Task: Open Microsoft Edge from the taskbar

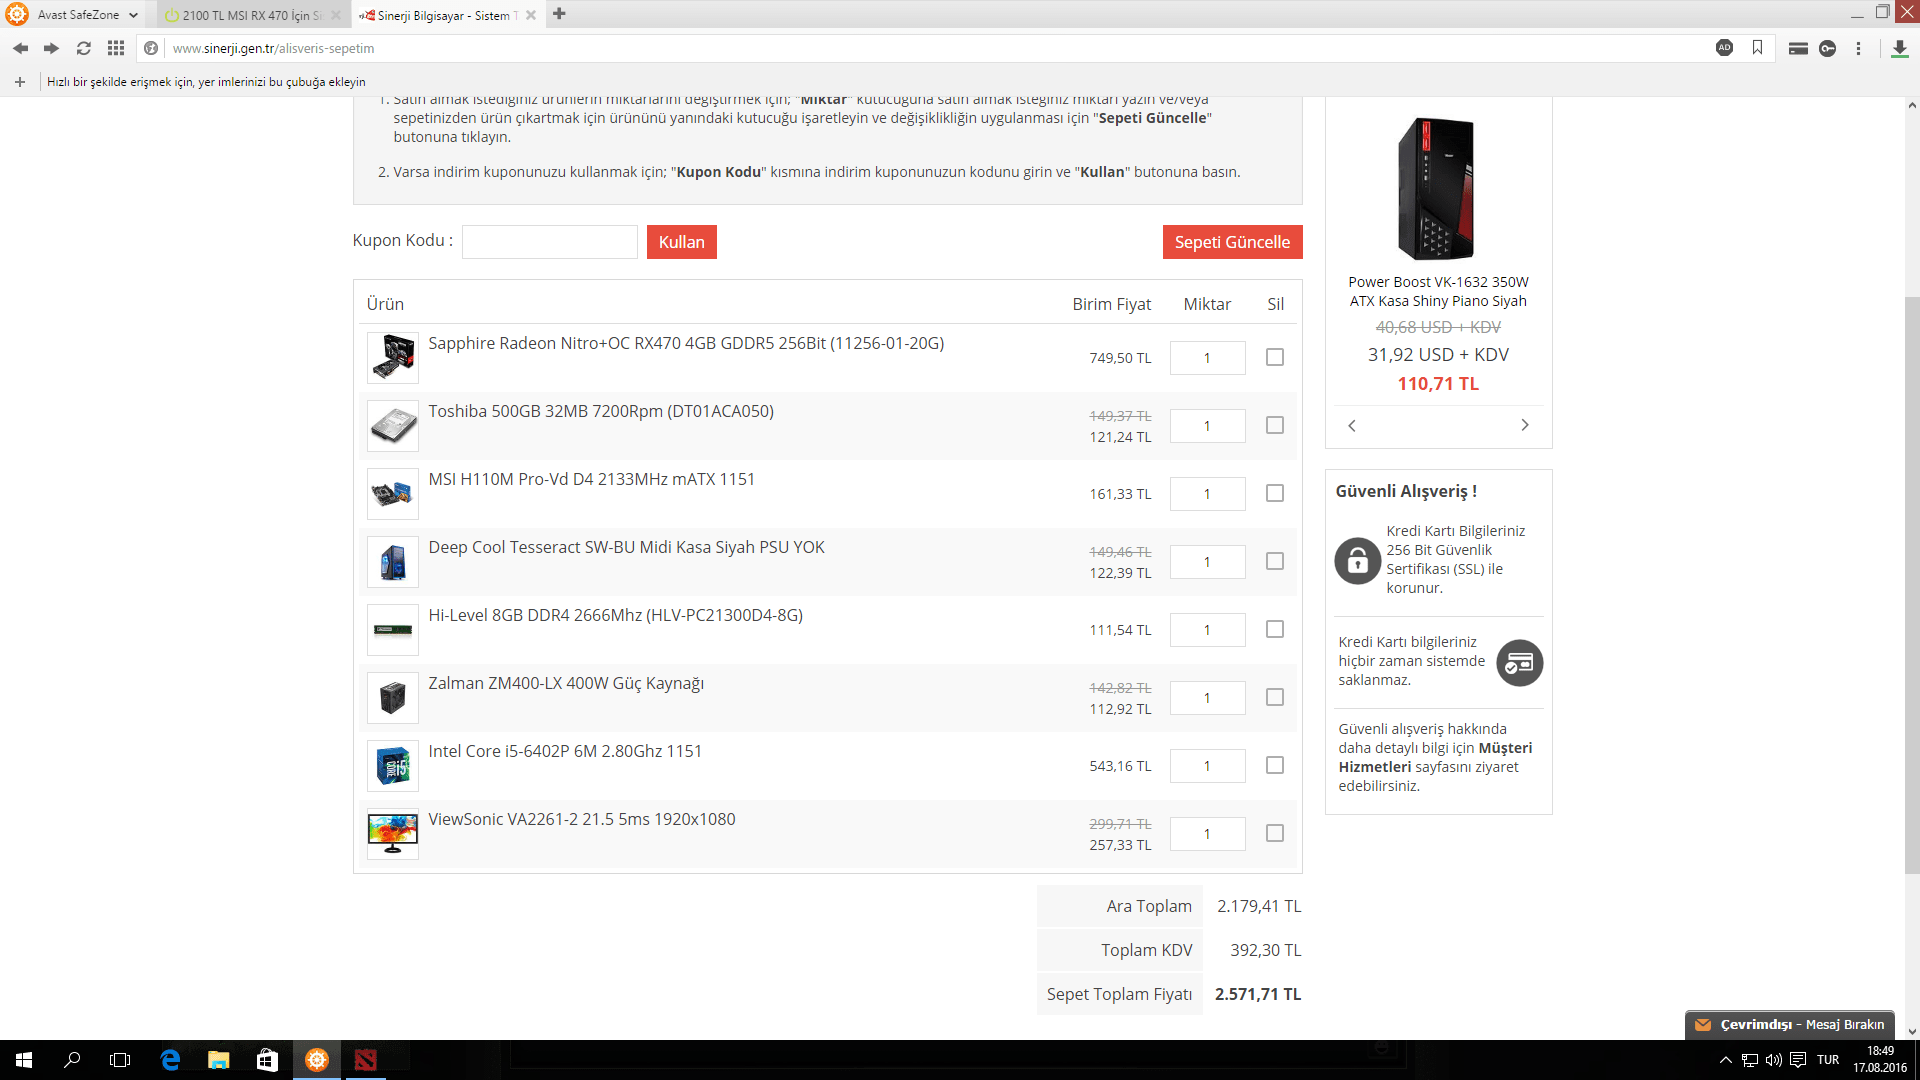Action: tap(170, 1060)
